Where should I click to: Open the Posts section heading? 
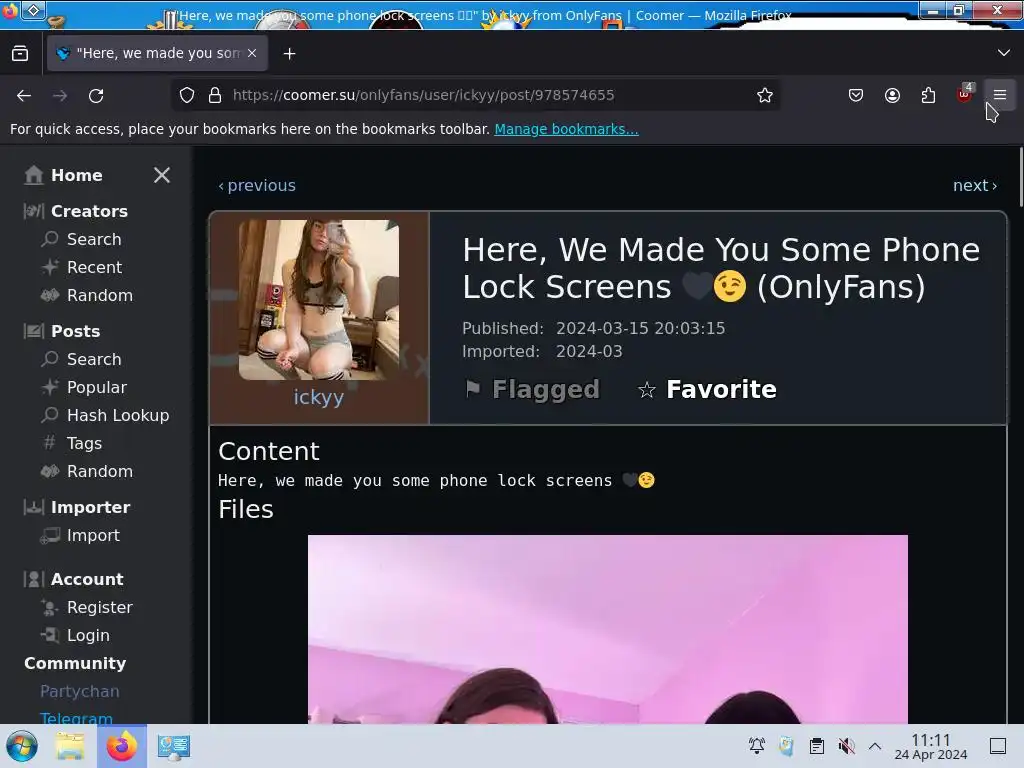tap(75, 331)
